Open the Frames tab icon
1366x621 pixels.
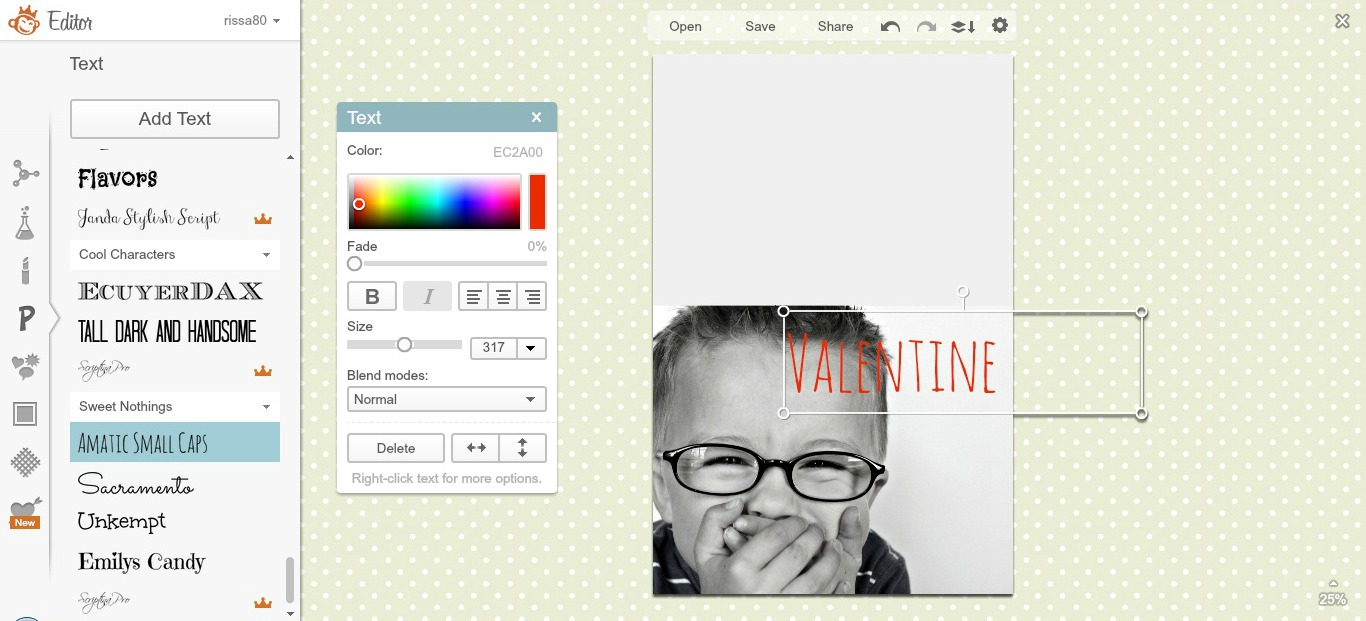coord(25,414)
